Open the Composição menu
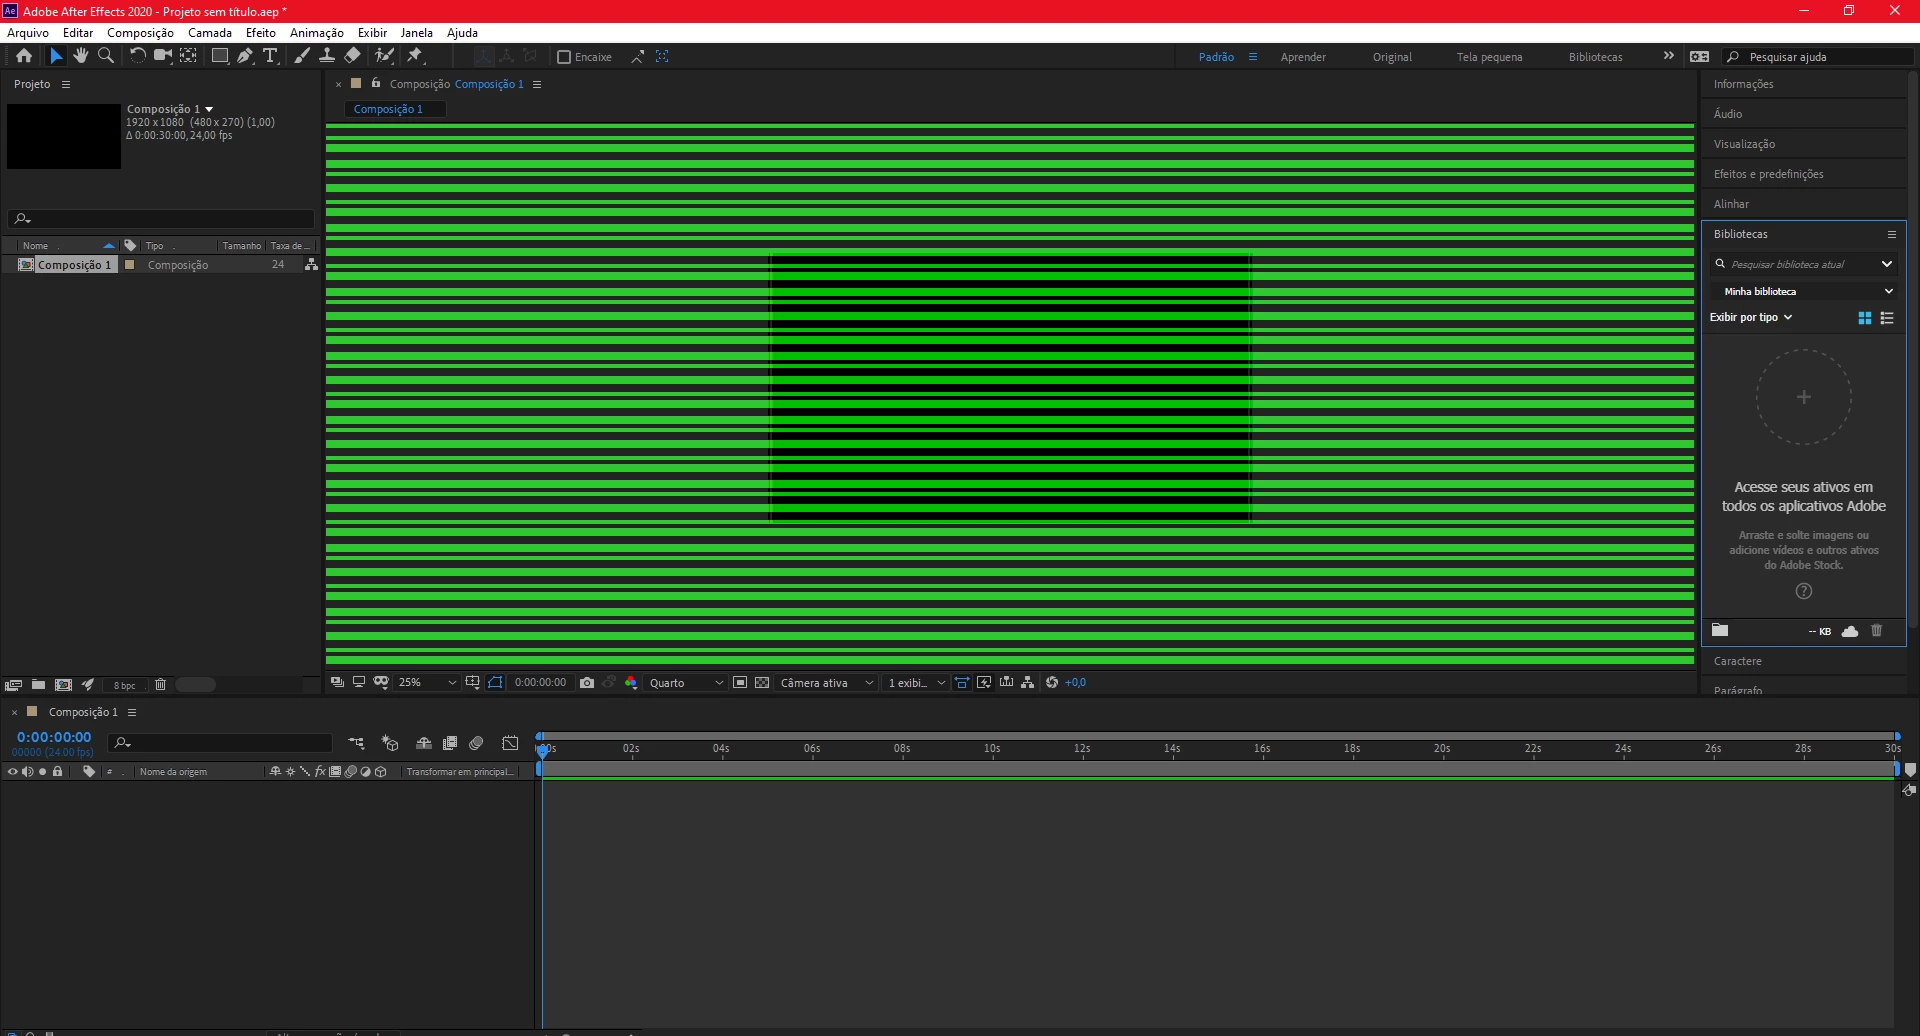Viewport: 1920px width, 1036px height. pyautogui.click(x=140, y=33)
